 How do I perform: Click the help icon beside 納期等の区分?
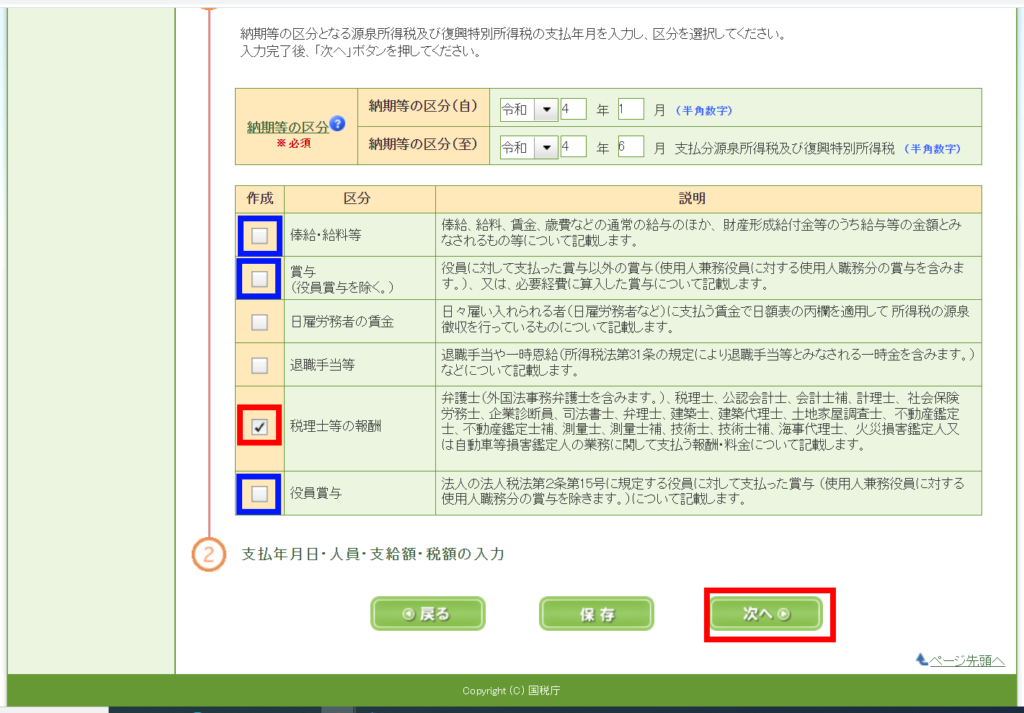337,124
